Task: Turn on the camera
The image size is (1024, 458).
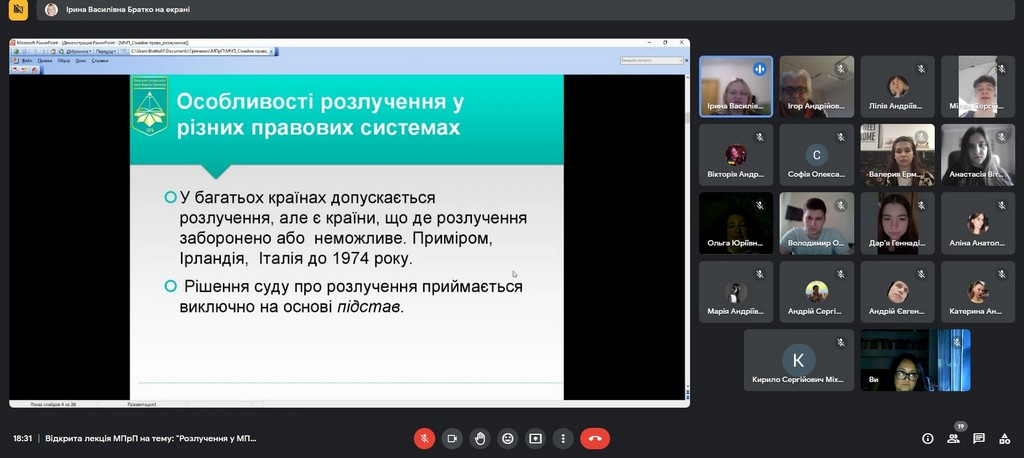Action: (x=452, y=438)
